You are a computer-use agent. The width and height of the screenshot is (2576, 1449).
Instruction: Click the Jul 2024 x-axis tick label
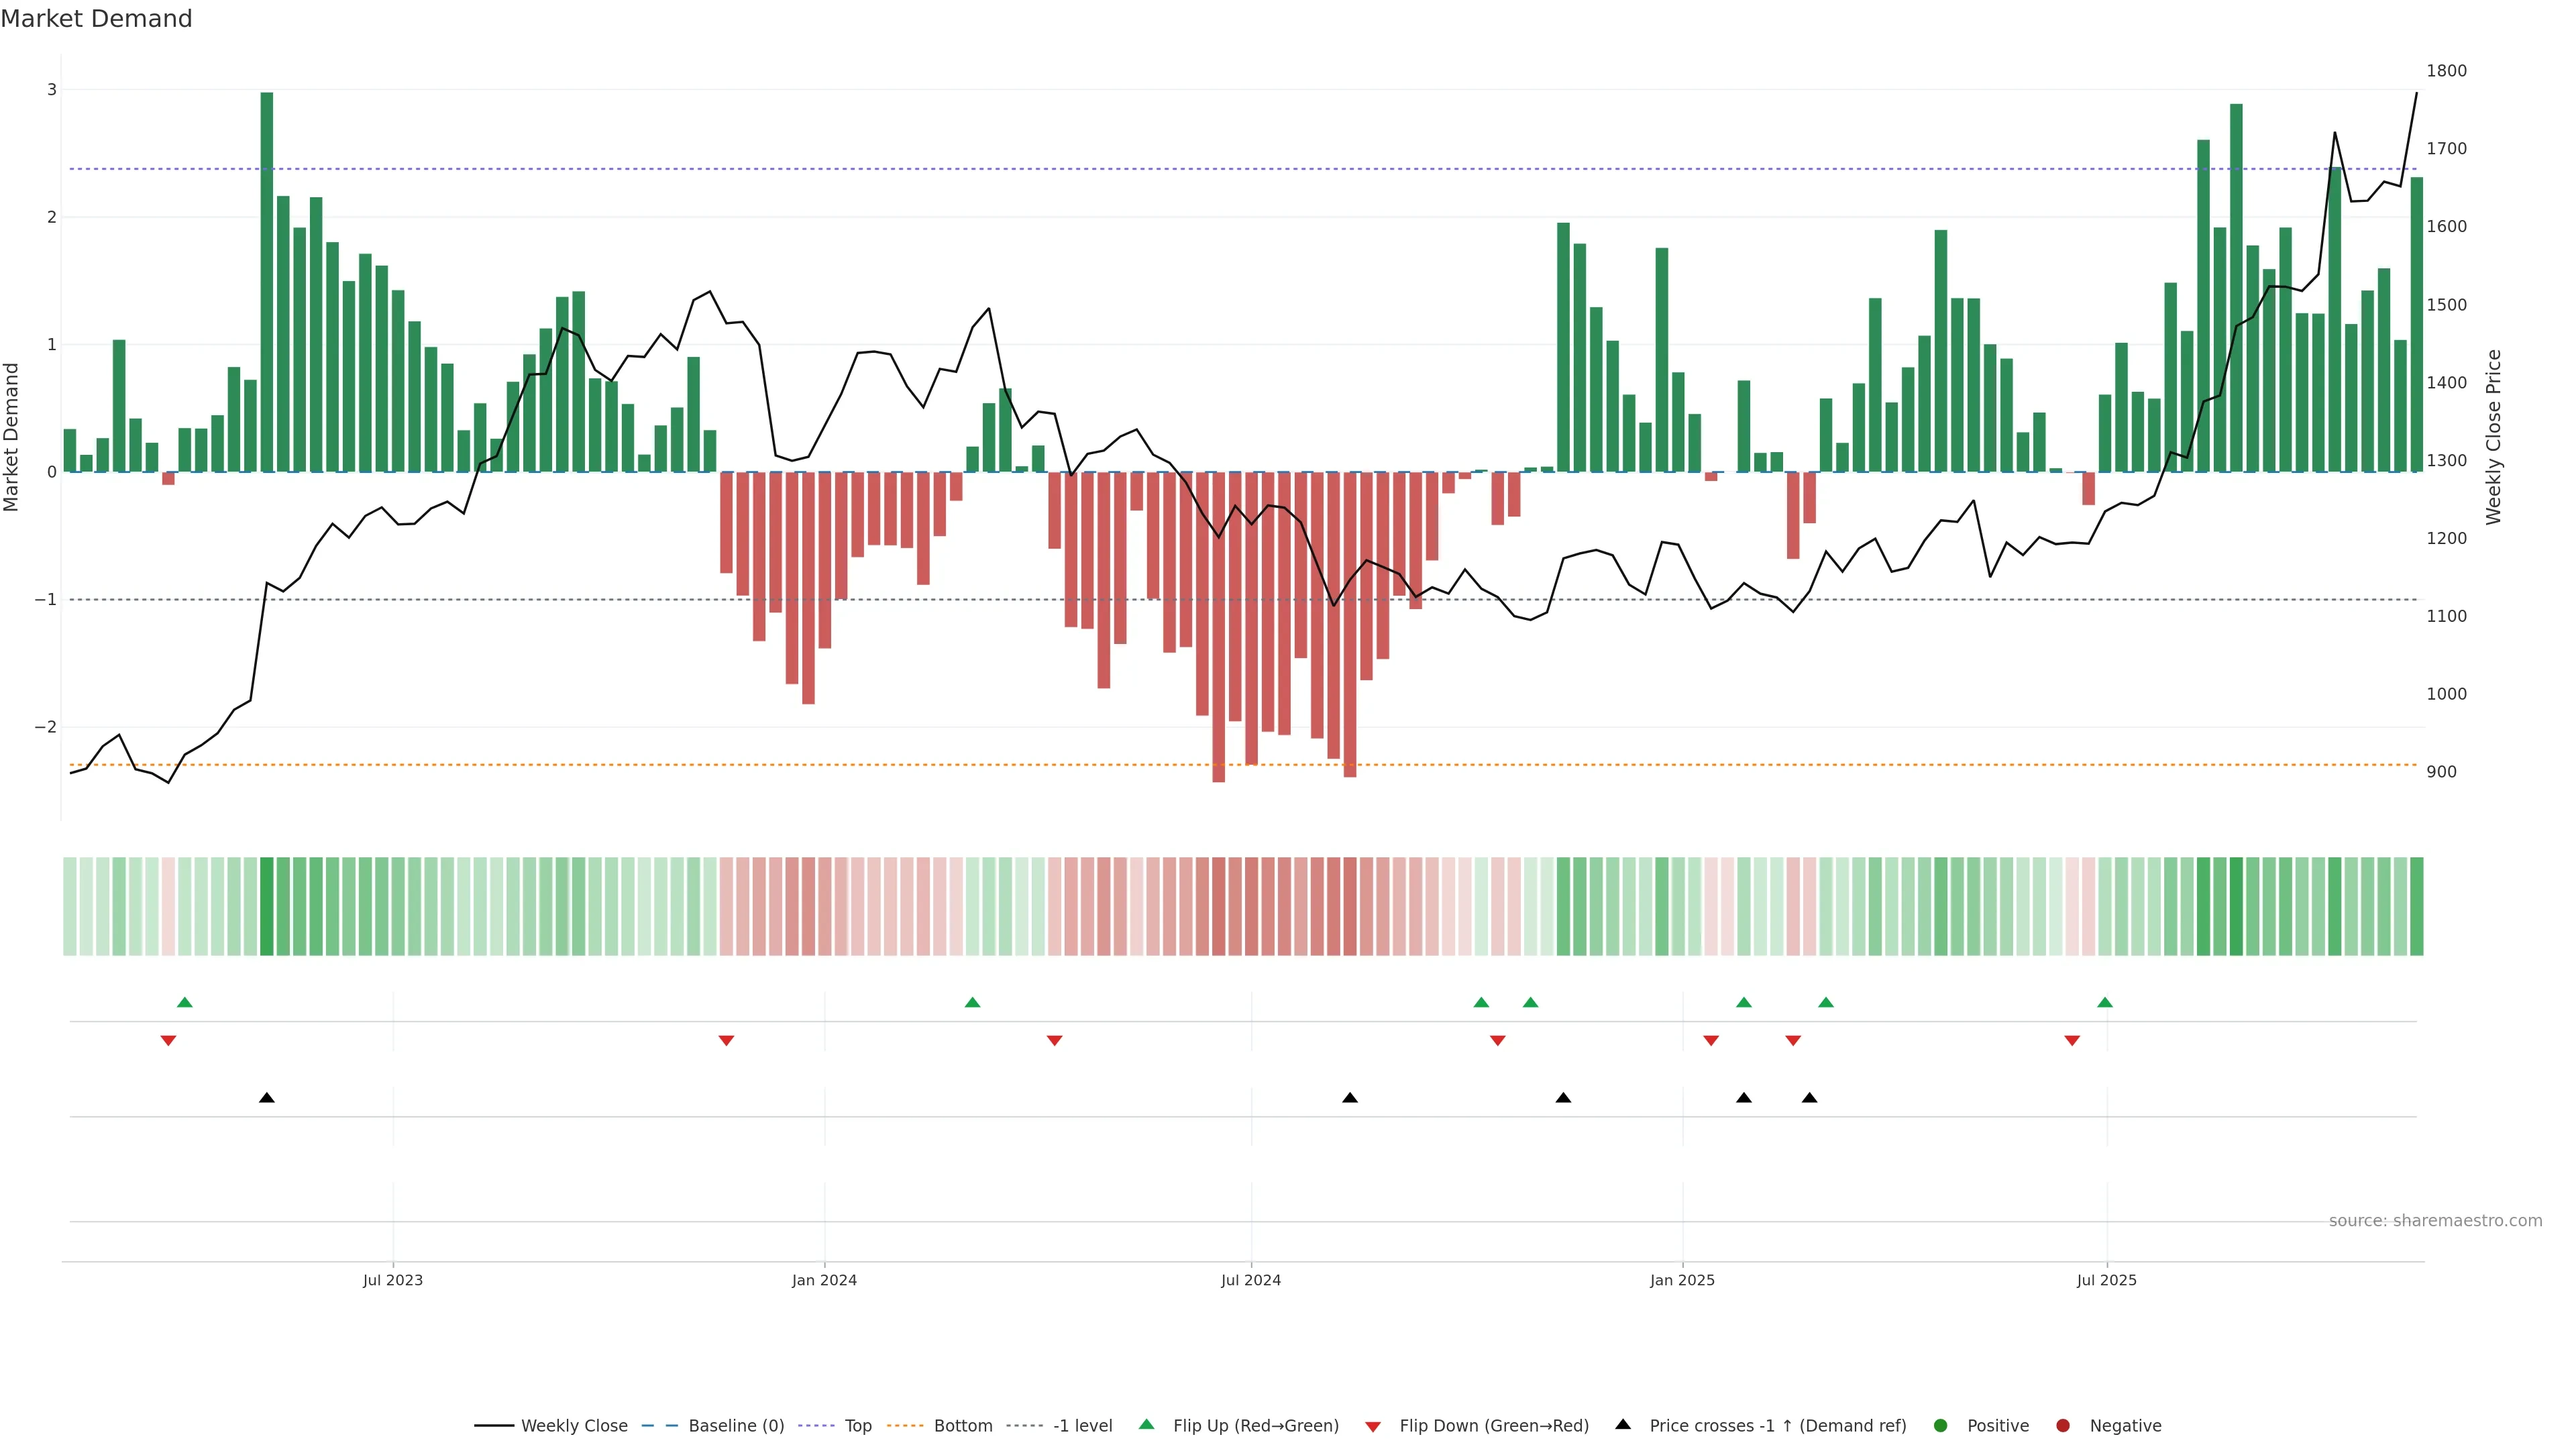click(1250, 1280)
